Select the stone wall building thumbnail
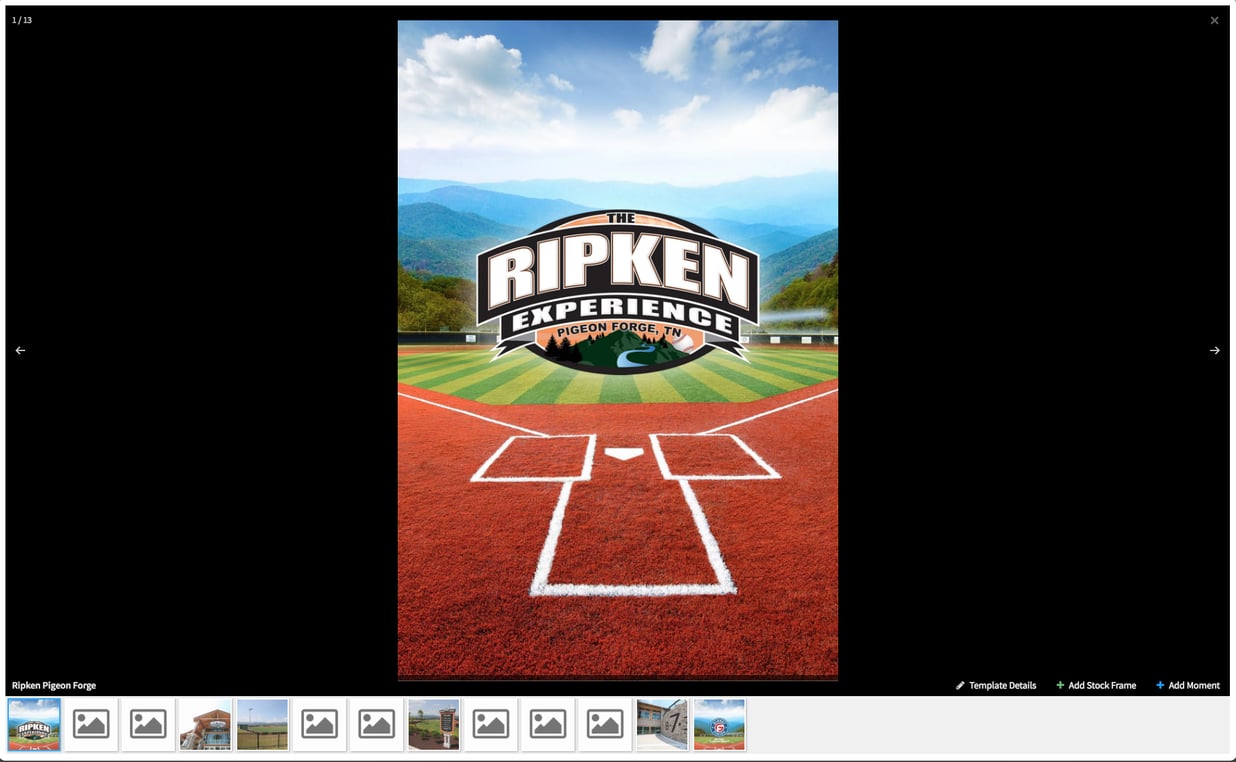This screenshot has height=762, width=1236. pos(662,724)
